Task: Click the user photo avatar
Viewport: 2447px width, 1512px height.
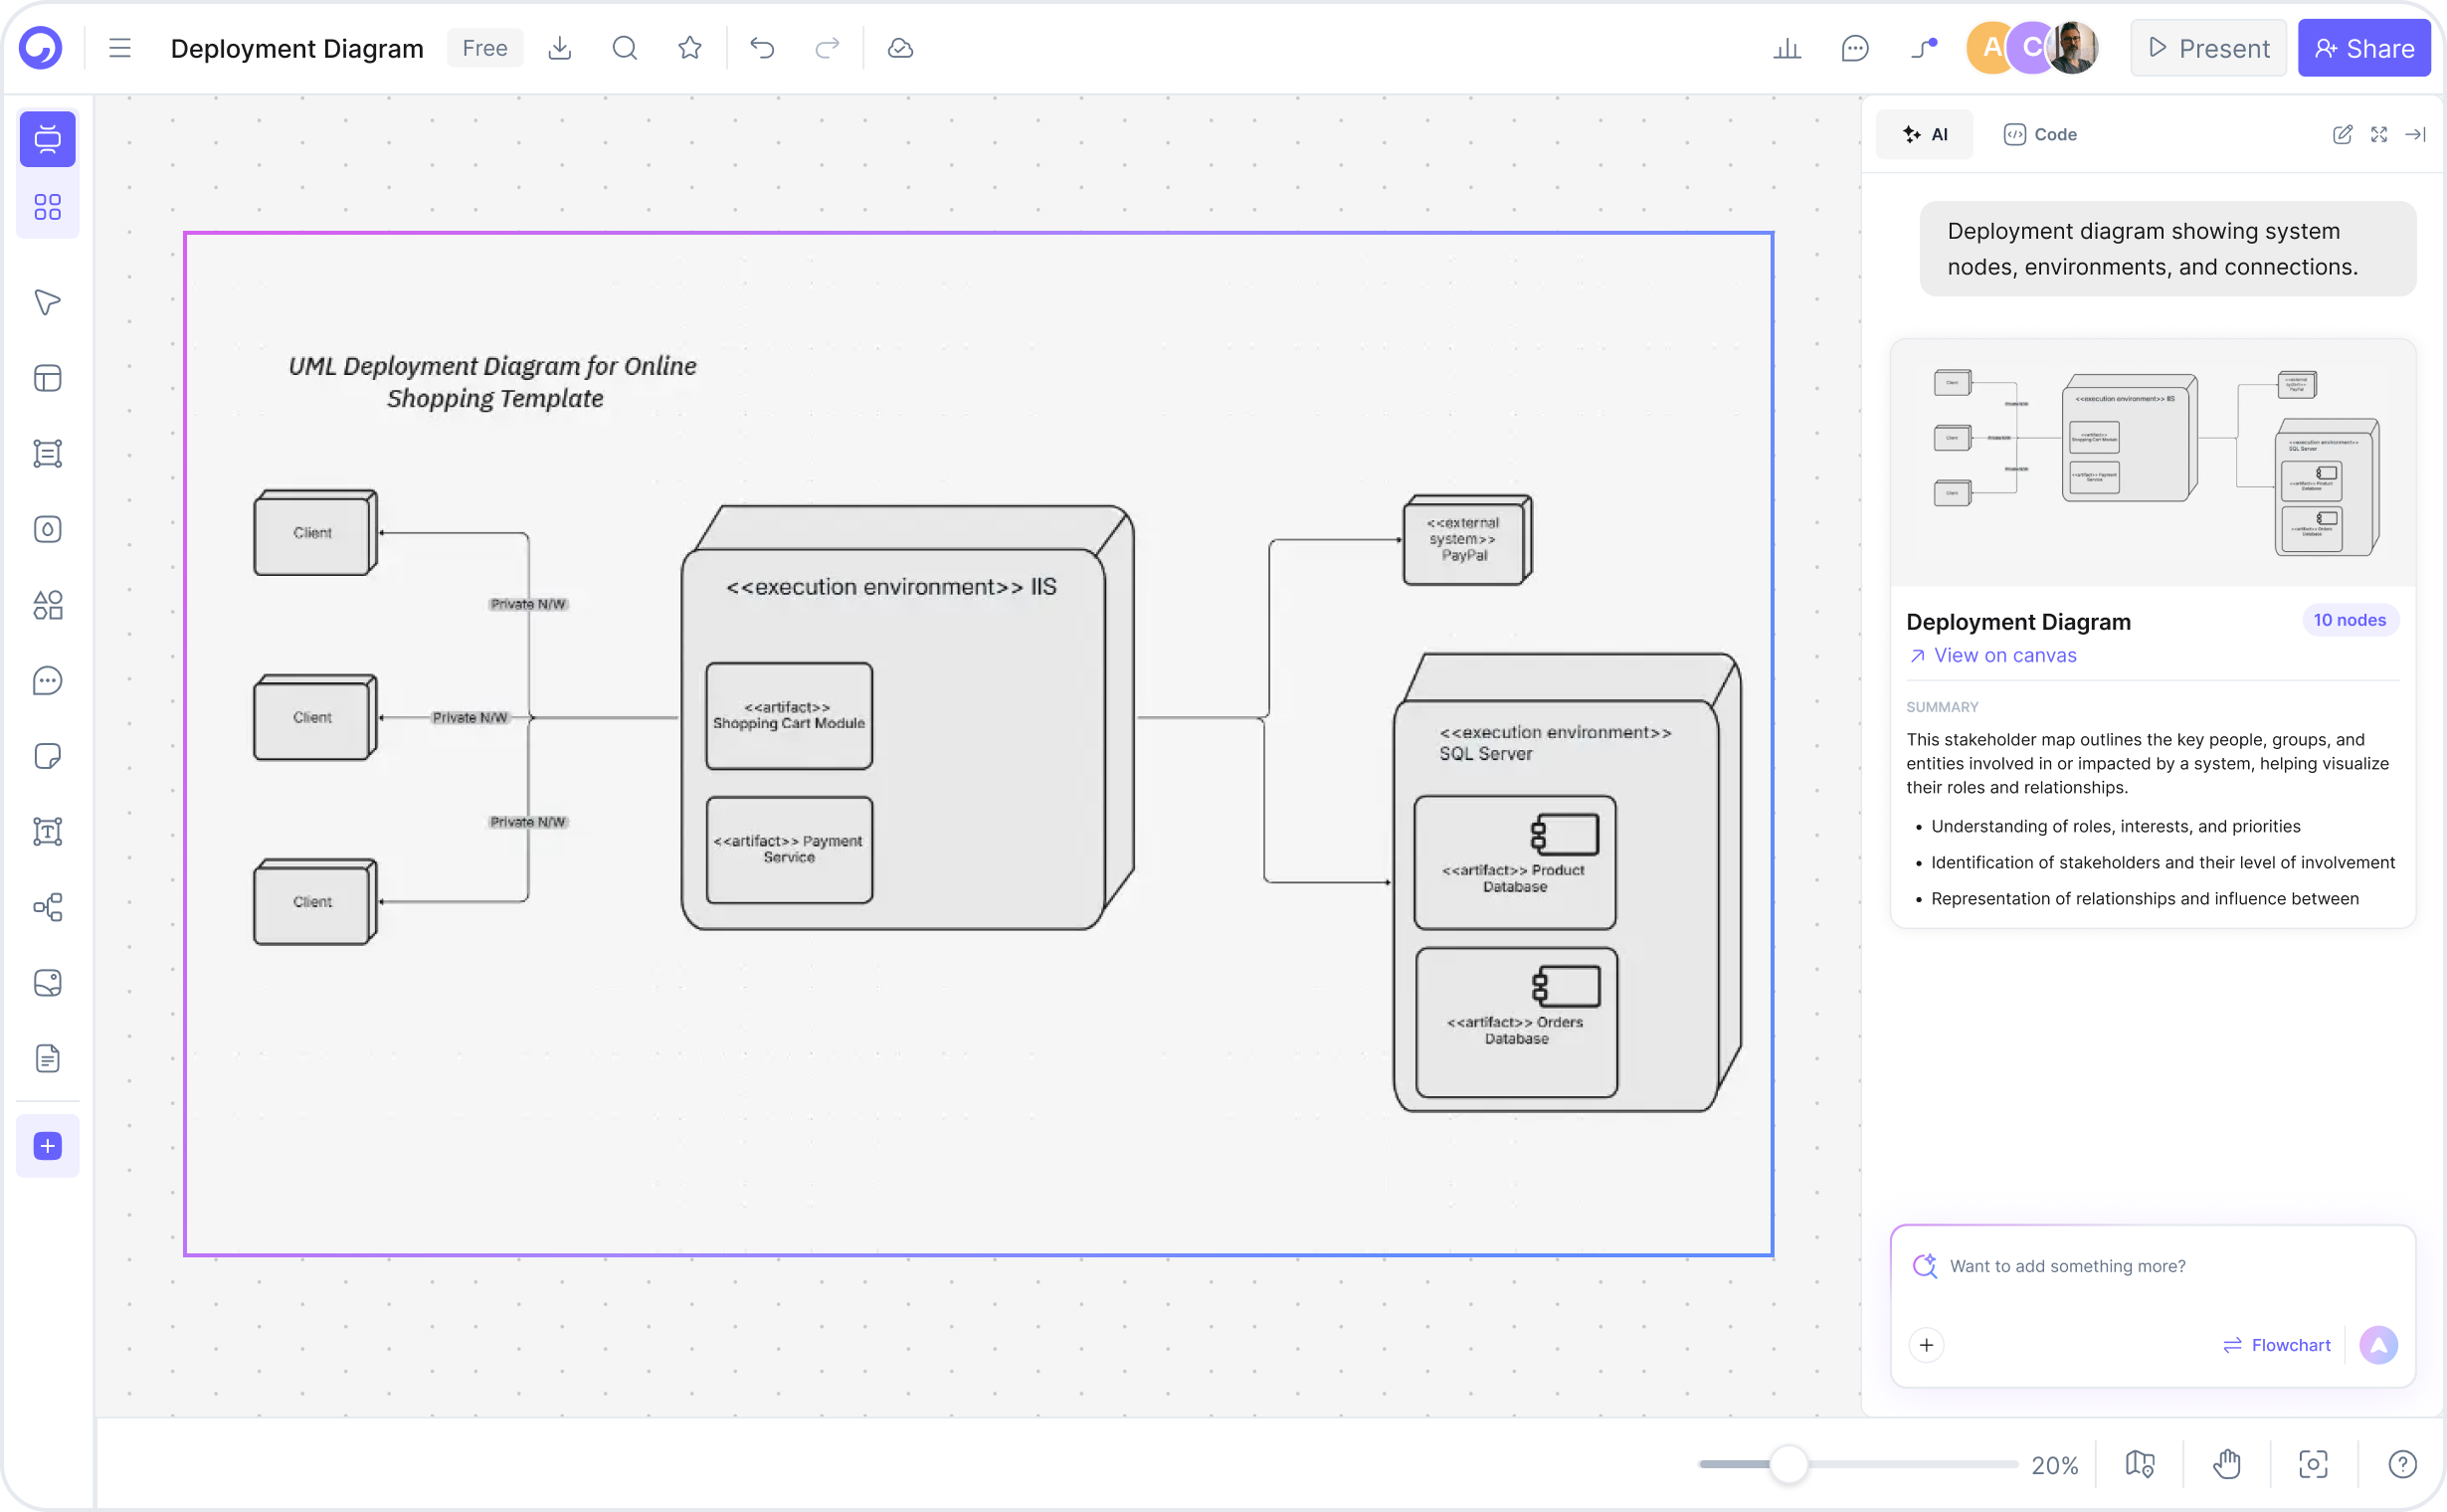Action: click(x=2072, y=48)
